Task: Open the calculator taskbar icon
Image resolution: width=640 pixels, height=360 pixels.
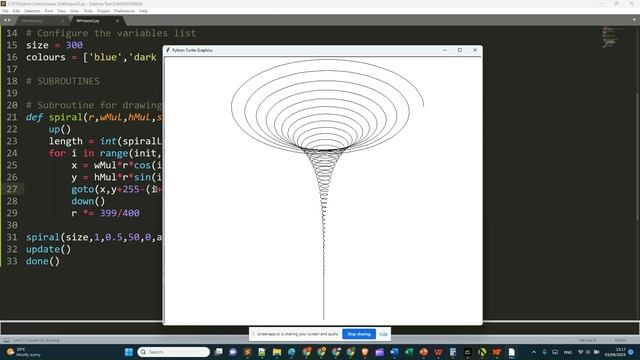Action: (453, 352)
